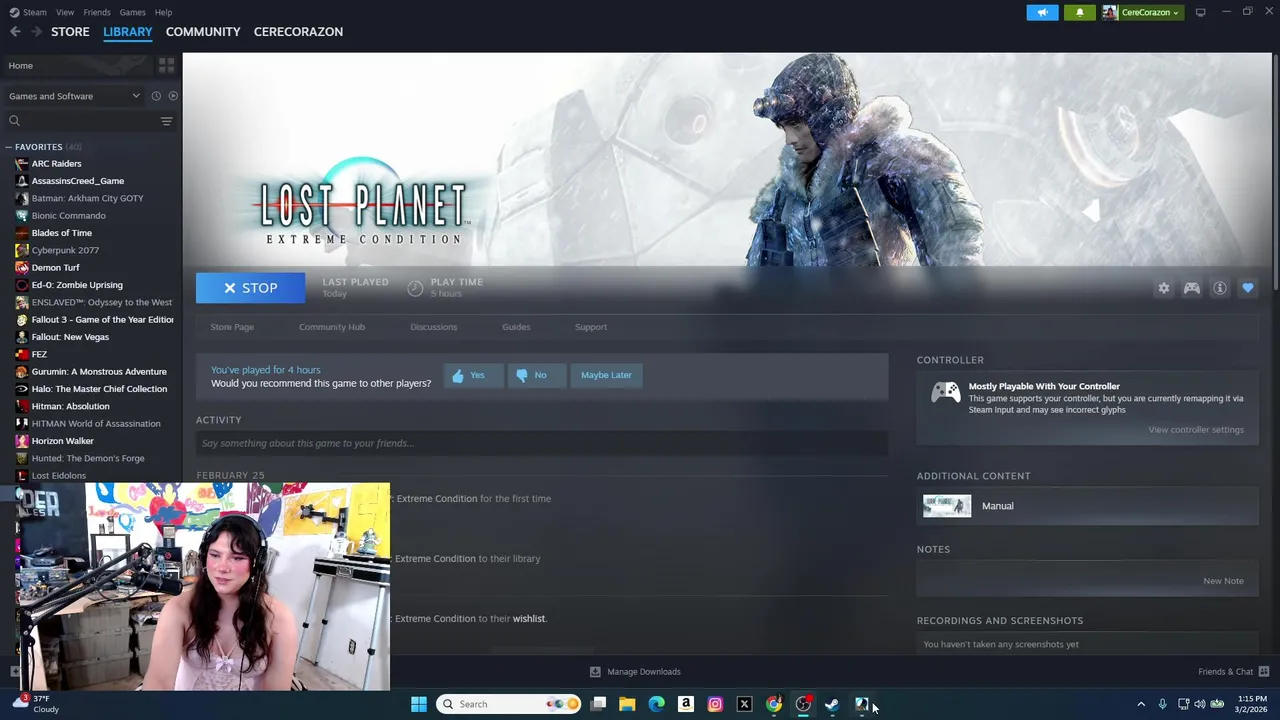Select Demon Turf game
Screen dimensions: 1280x720
(x=55, y=268)
